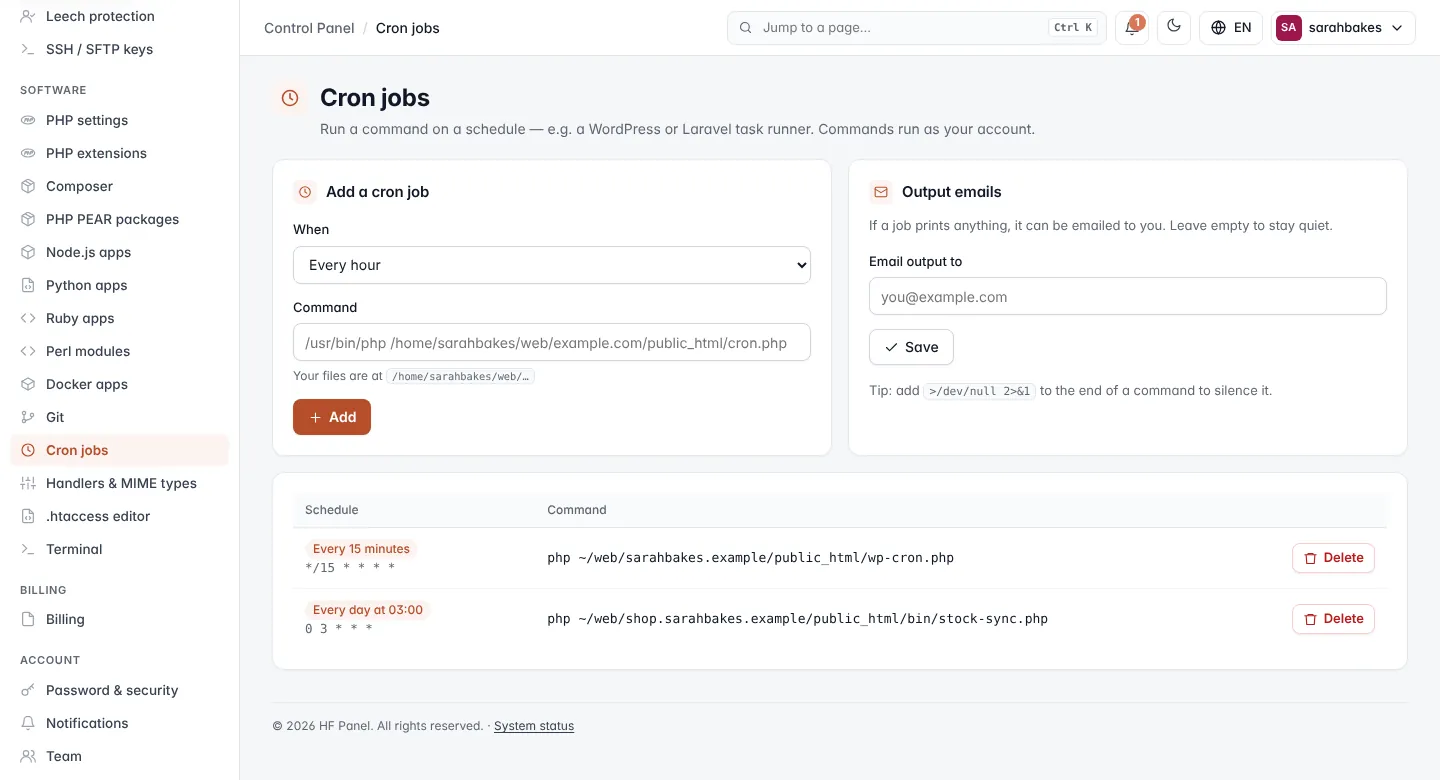This screenshot has height=780, width=1440.
Task: Open Node.js apps section
Action: 120,252
